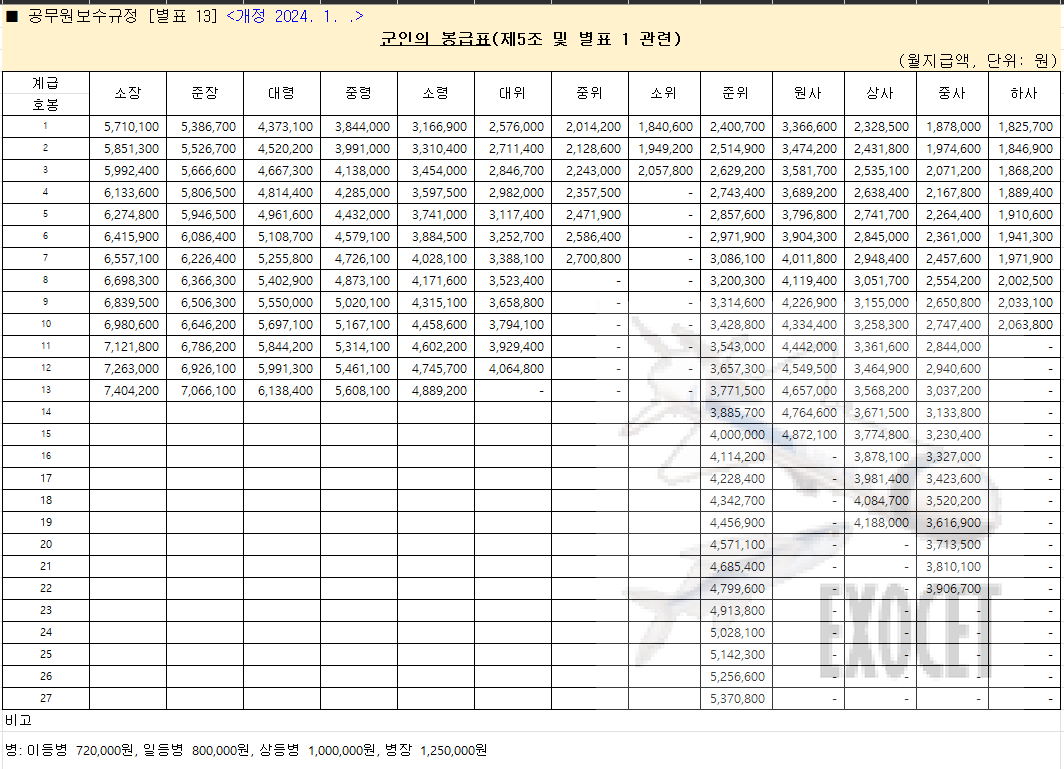The image size is (1064, 769).
Task: Click the 계급 header label
Action: [x=45, y=83]
